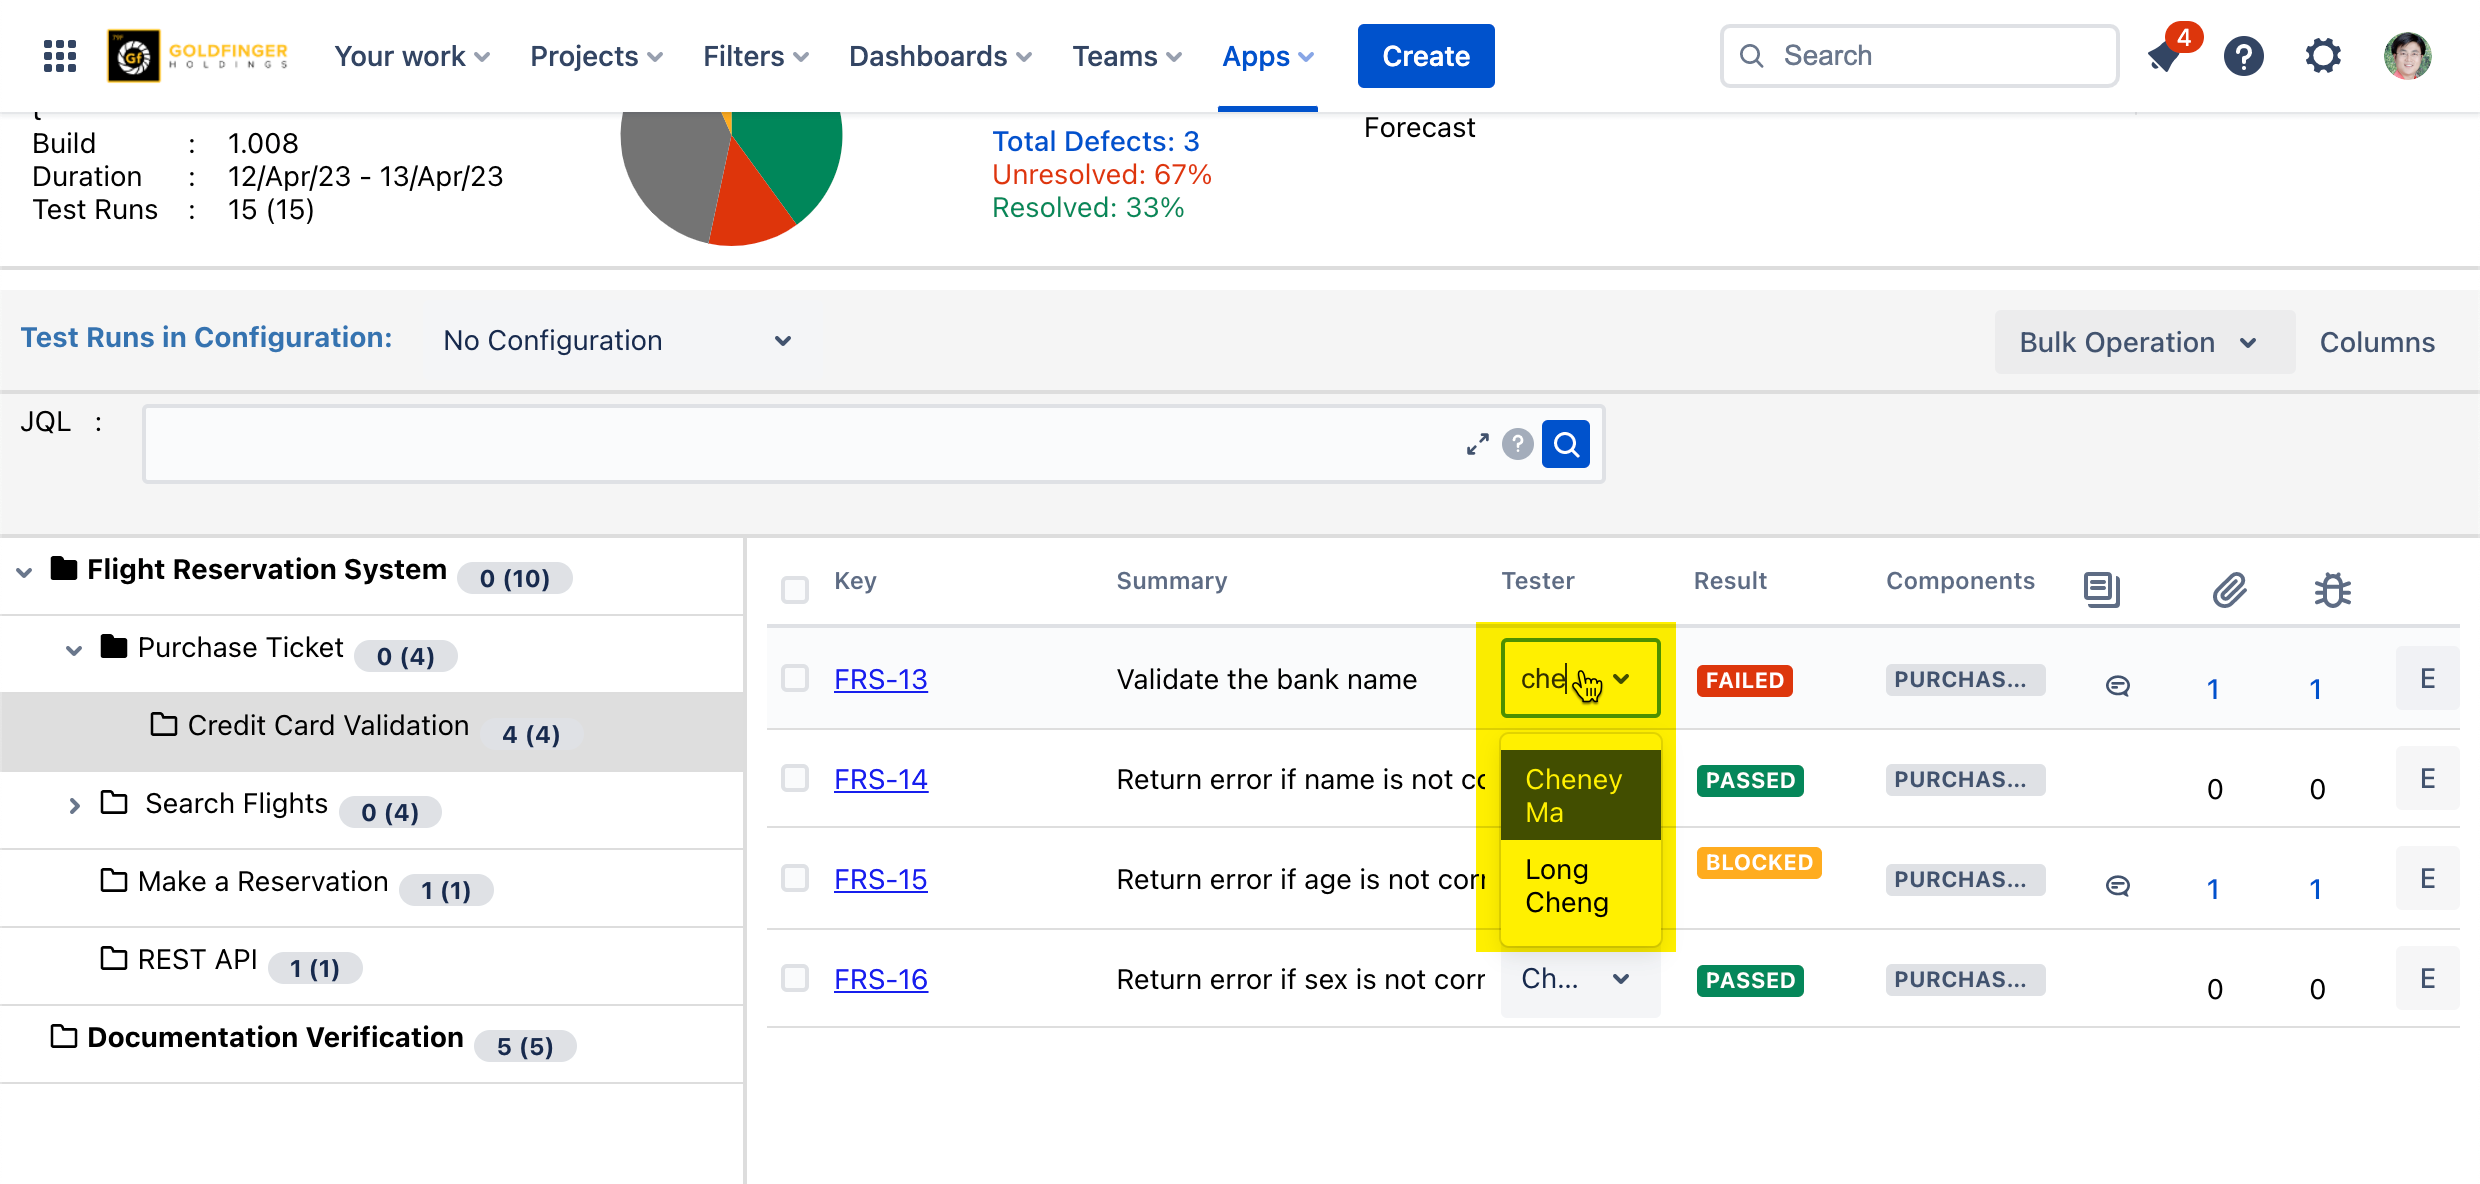Check the FRS-14 row checkbox
Image resolution: width=2480 pixels, height=1184 pixels.
[x=795, y=778]
